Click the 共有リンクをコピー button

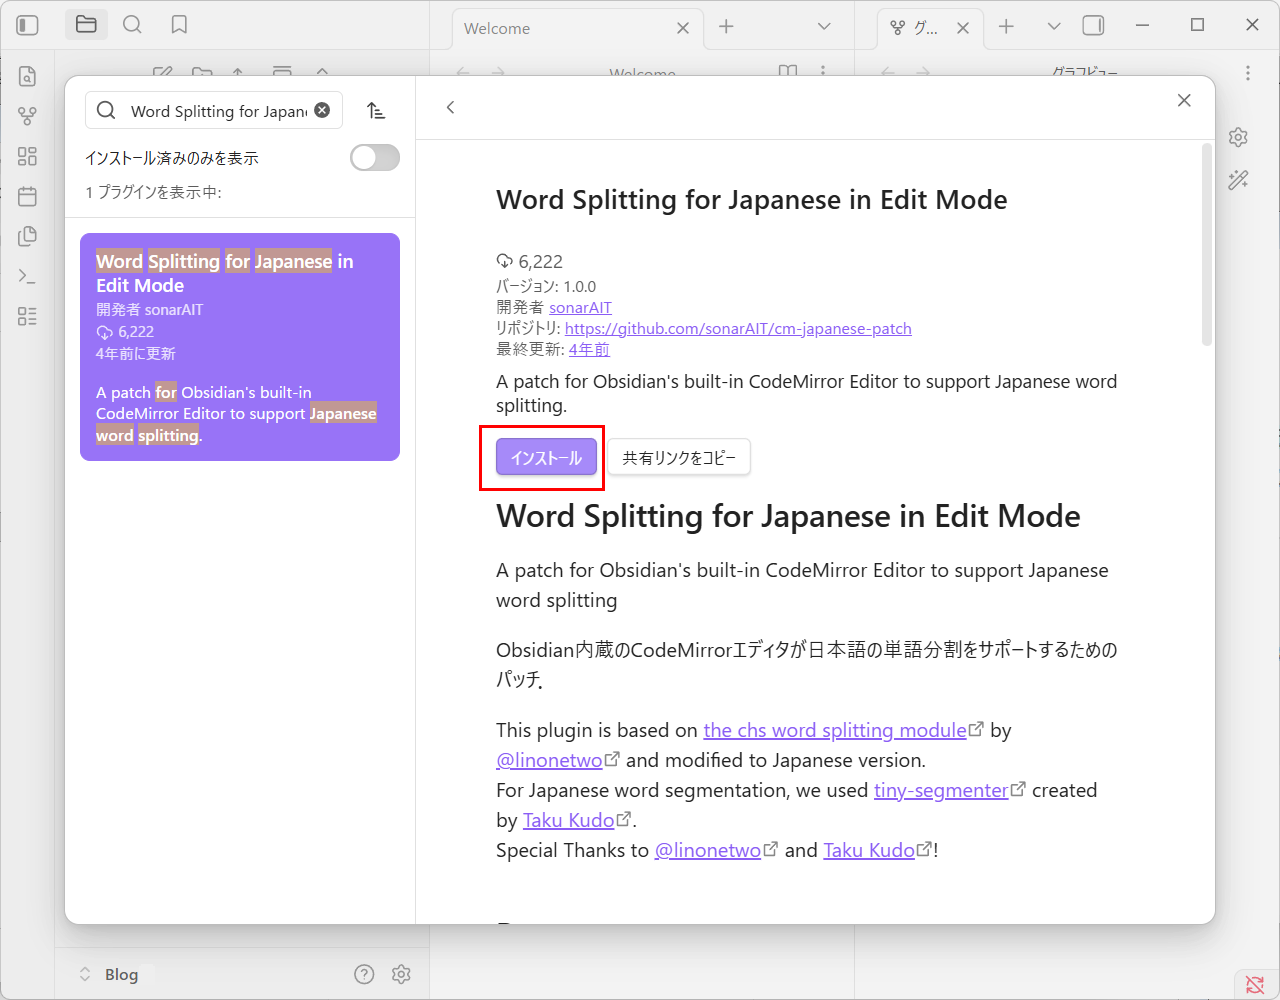pos(679,458)
